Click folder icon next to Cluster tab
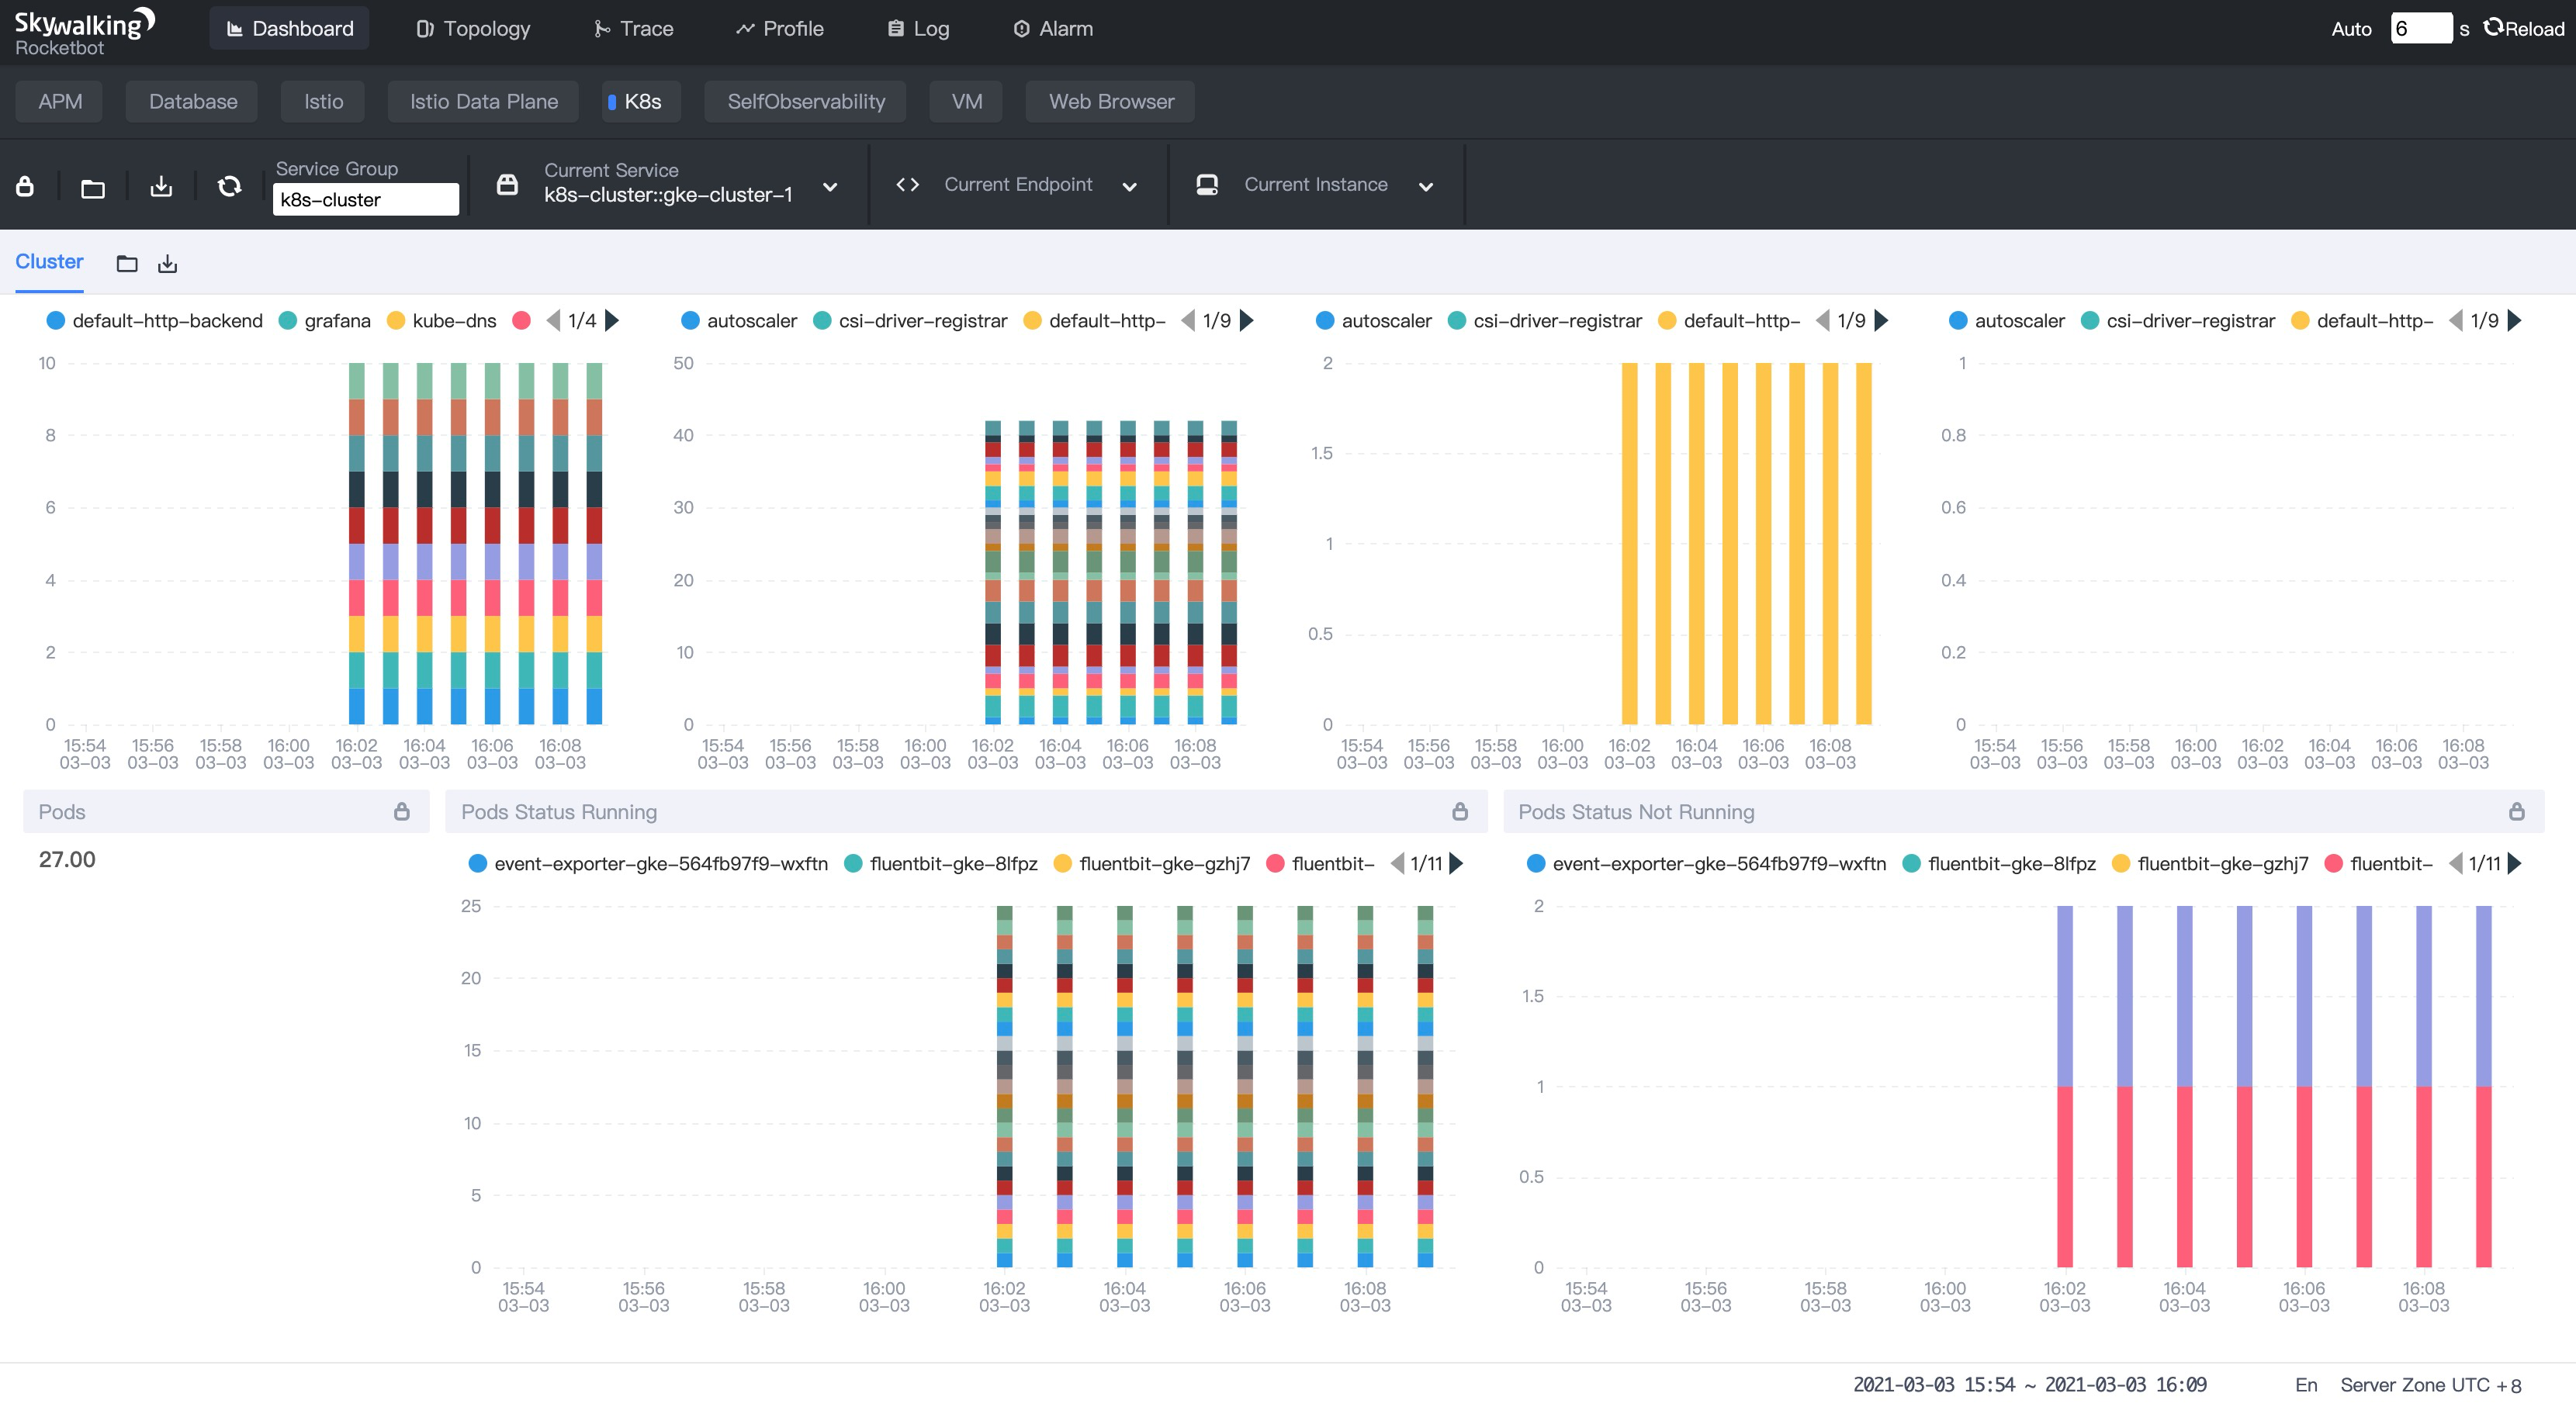The image size is (2576, 1407). point(127,263)
